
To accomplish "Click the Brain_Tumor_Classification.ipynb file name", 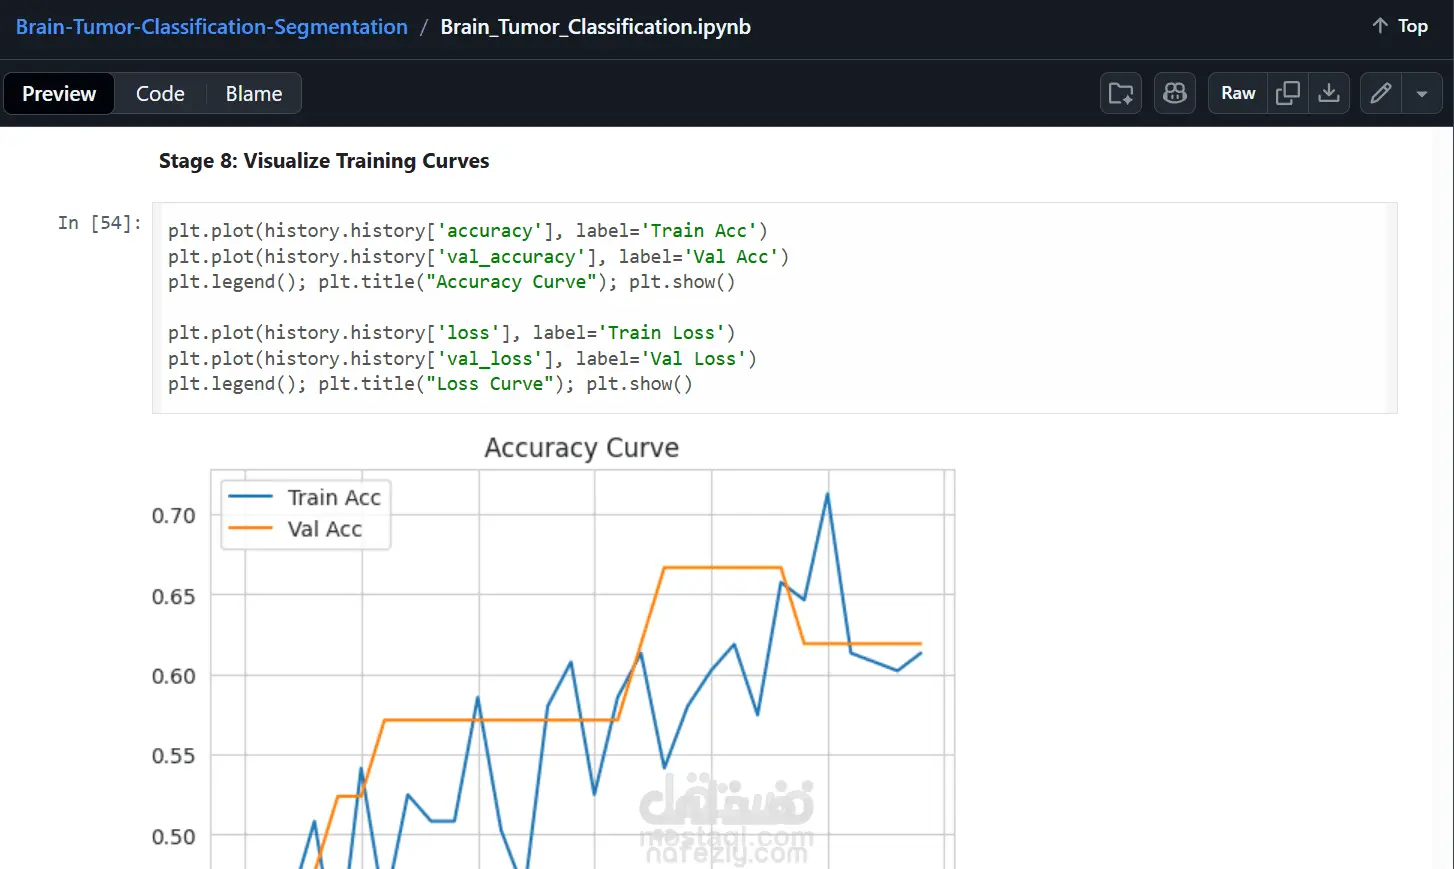I will point(595,27).
